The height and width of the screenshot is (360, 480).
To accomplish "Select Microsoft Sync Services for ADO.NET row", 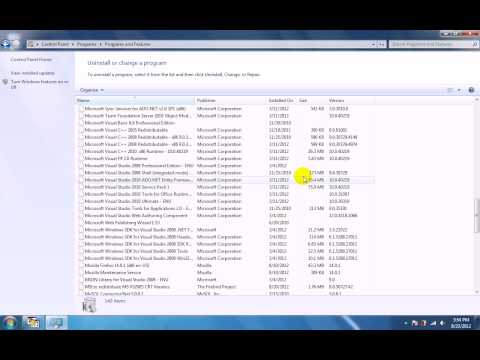I will (226, 109).
